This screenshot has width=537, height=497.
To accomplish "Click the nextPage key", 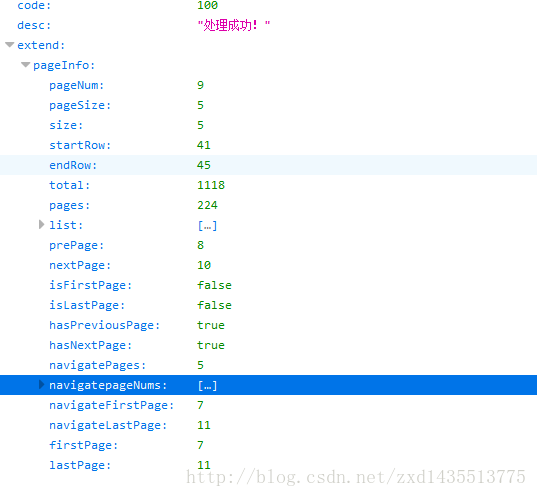I will click(80, 265).
